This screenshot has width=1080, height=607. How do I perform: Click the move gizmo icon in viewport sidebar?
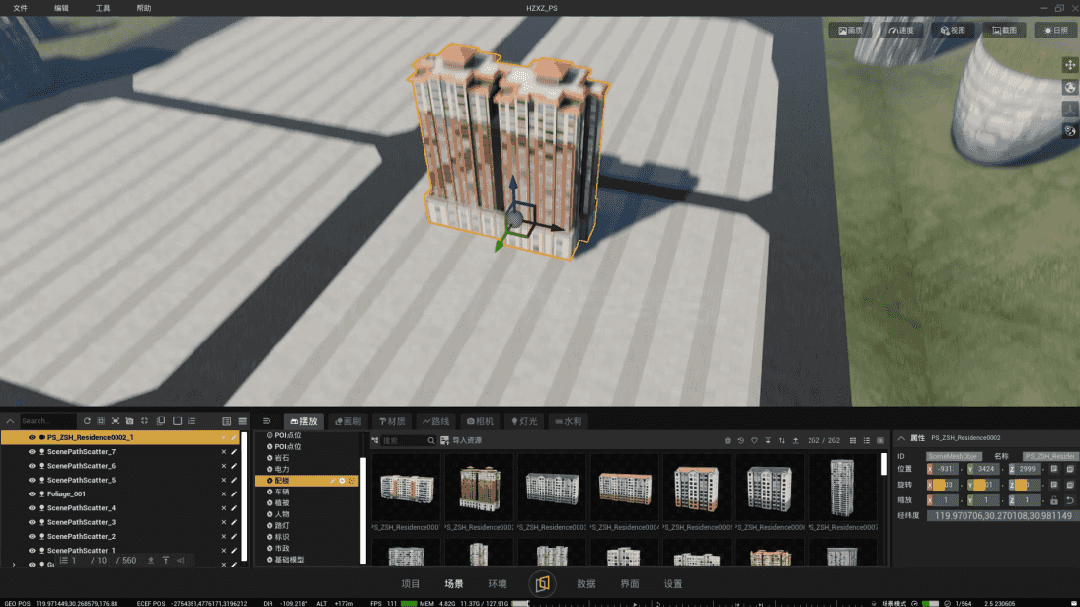click(x=1070, y=65)
